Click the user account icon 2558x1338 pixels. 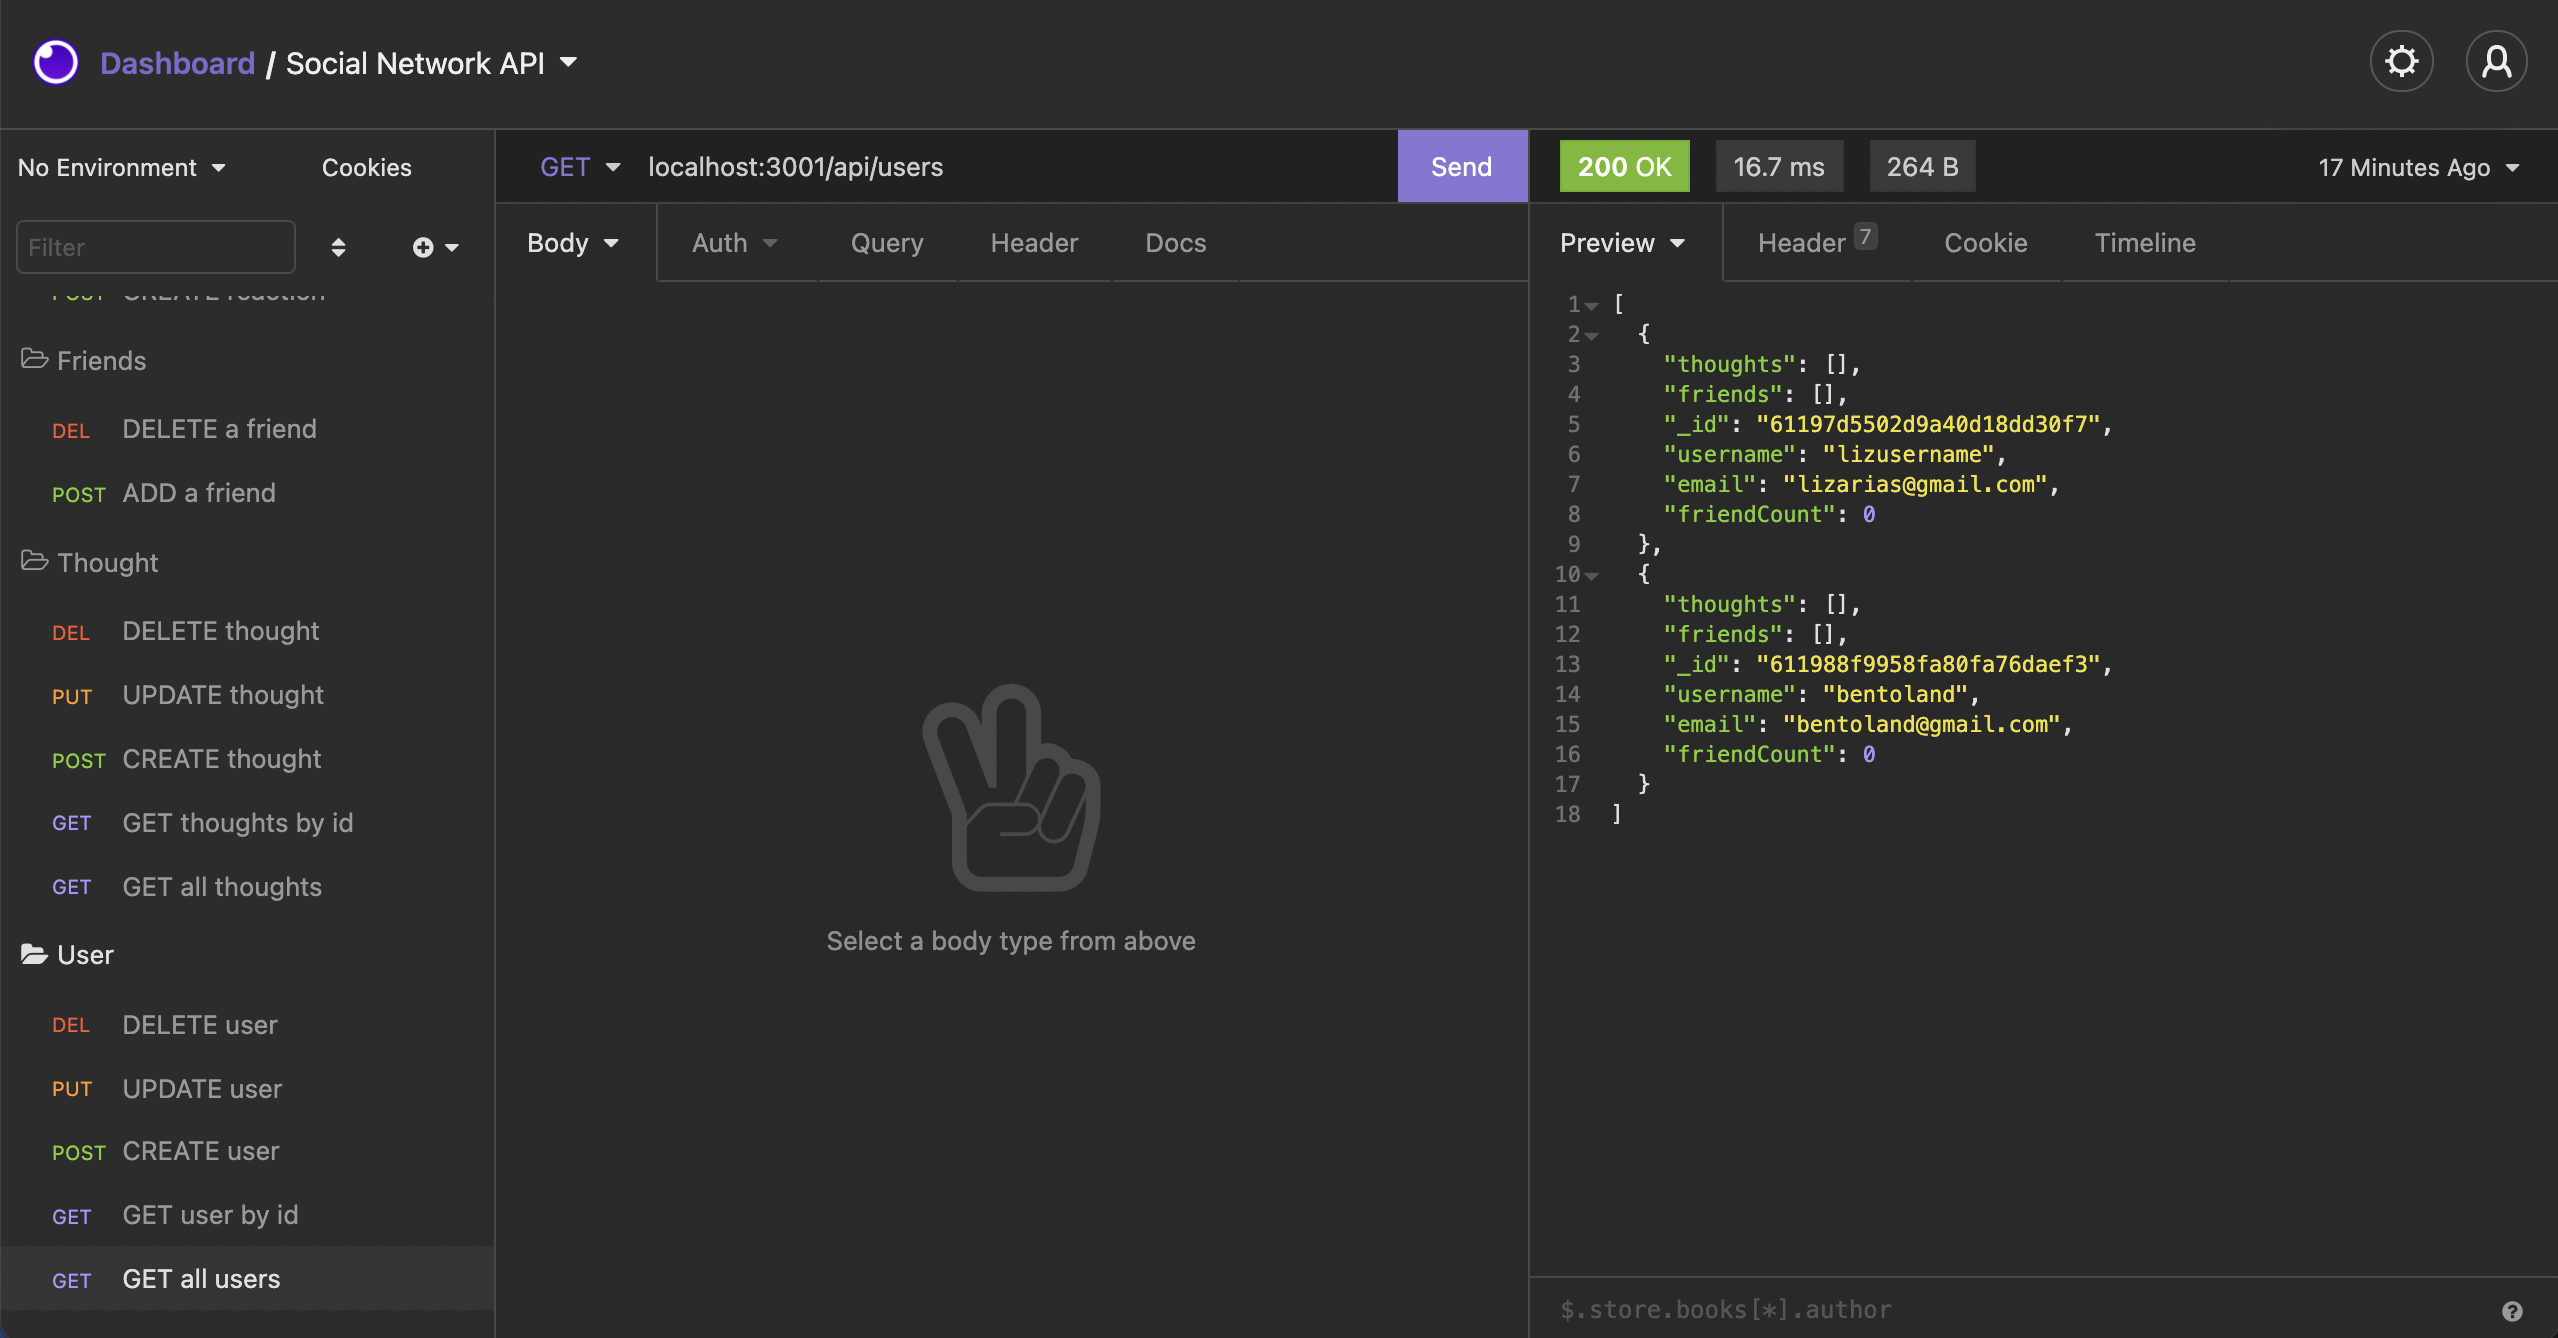(2496, 62)
